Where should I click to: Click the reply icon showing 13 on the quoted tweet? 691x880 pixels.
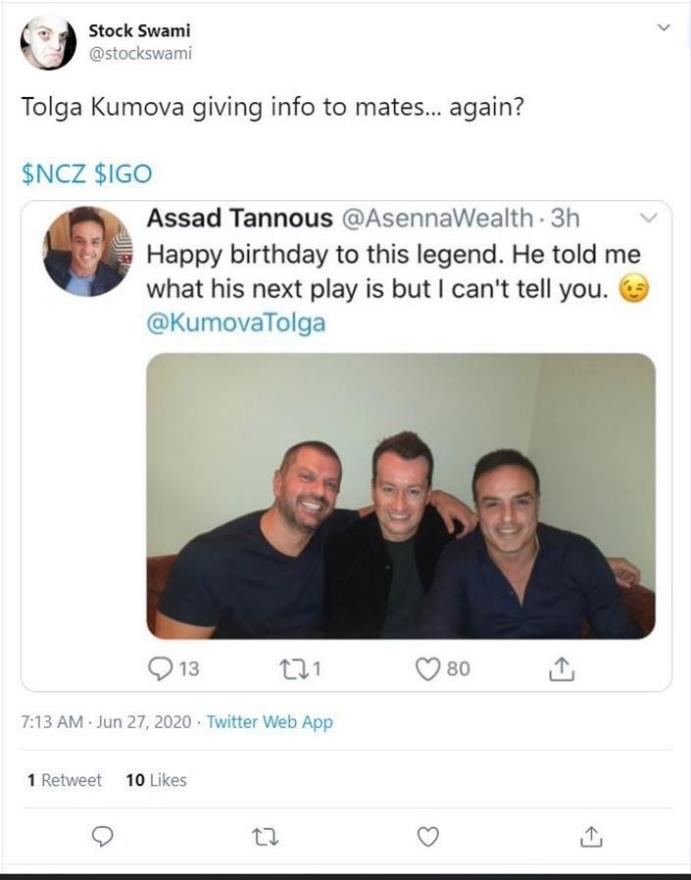tap(160, 668)
